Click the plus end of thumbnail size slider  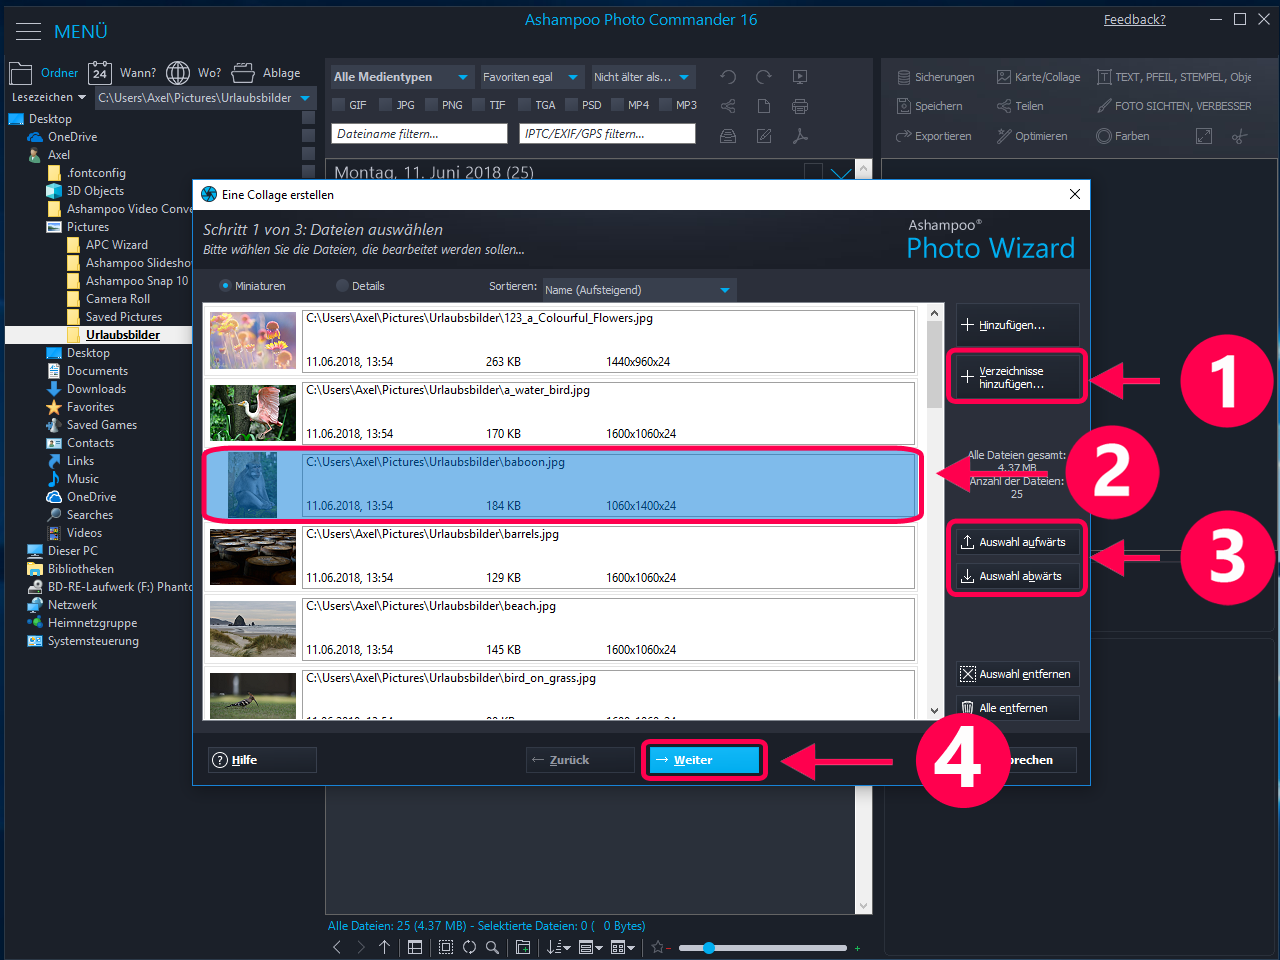[x=857, y=948]
